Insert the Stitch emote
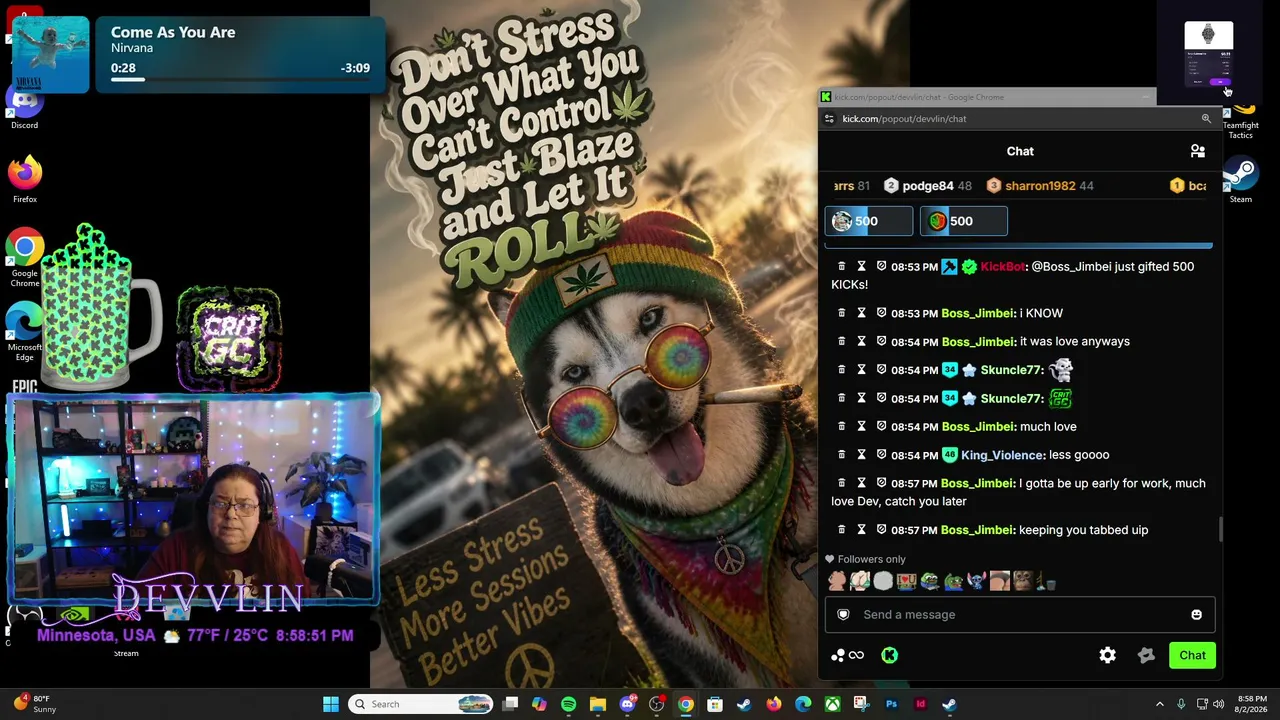The height and width of the screenshot is (720, 1280). 976,582
